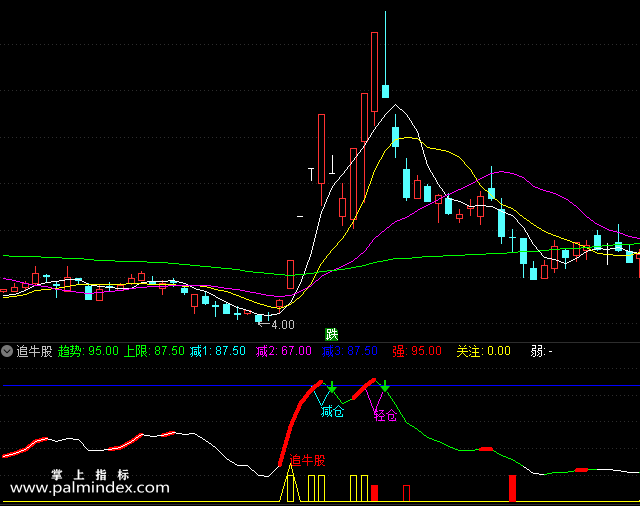The image size is (640, 506).
Task: Select the 减3: 87.50 value
Action: (350, 351)
